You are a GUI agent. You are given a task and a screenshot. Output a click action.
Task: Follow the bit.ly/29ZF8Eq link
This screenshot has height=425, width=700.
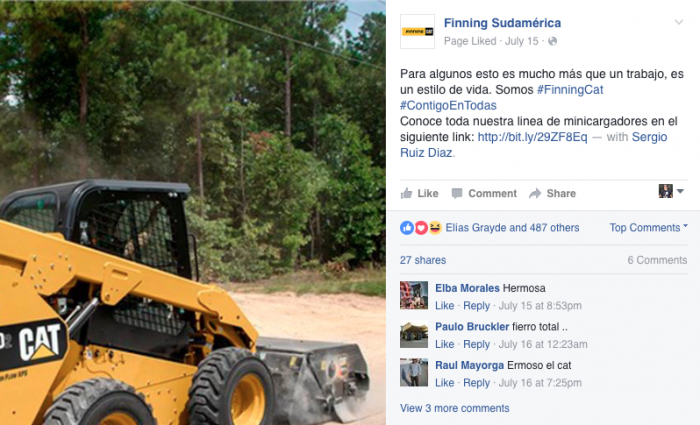(532, 137)
